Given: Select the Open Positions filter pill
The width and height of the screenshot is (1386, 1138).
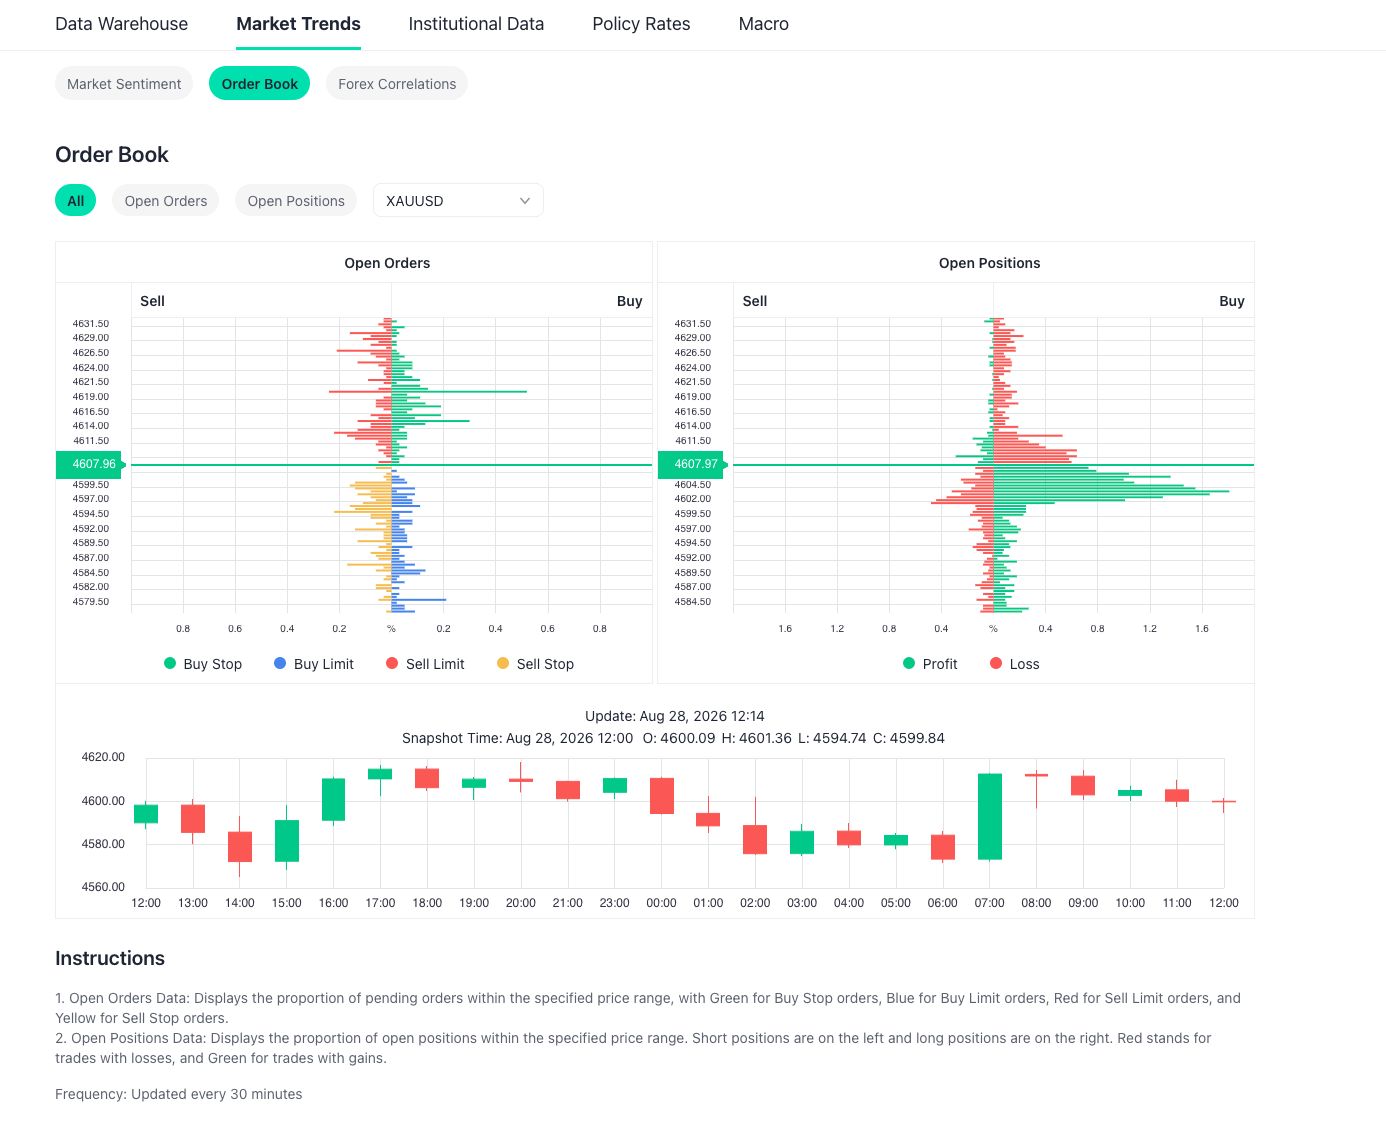Looking at the screenshot, I should click(296, 201).
